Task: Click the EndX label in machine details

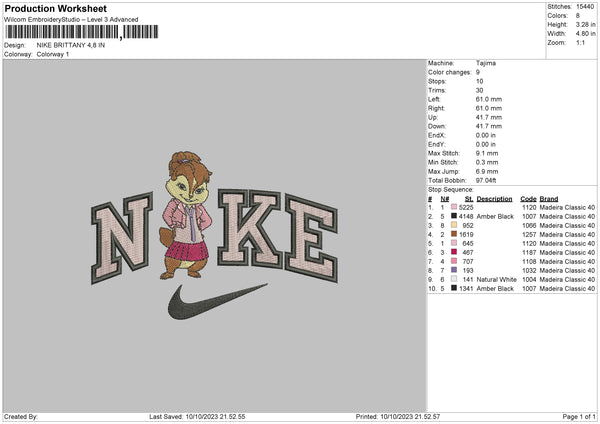Action: [437, 135]
